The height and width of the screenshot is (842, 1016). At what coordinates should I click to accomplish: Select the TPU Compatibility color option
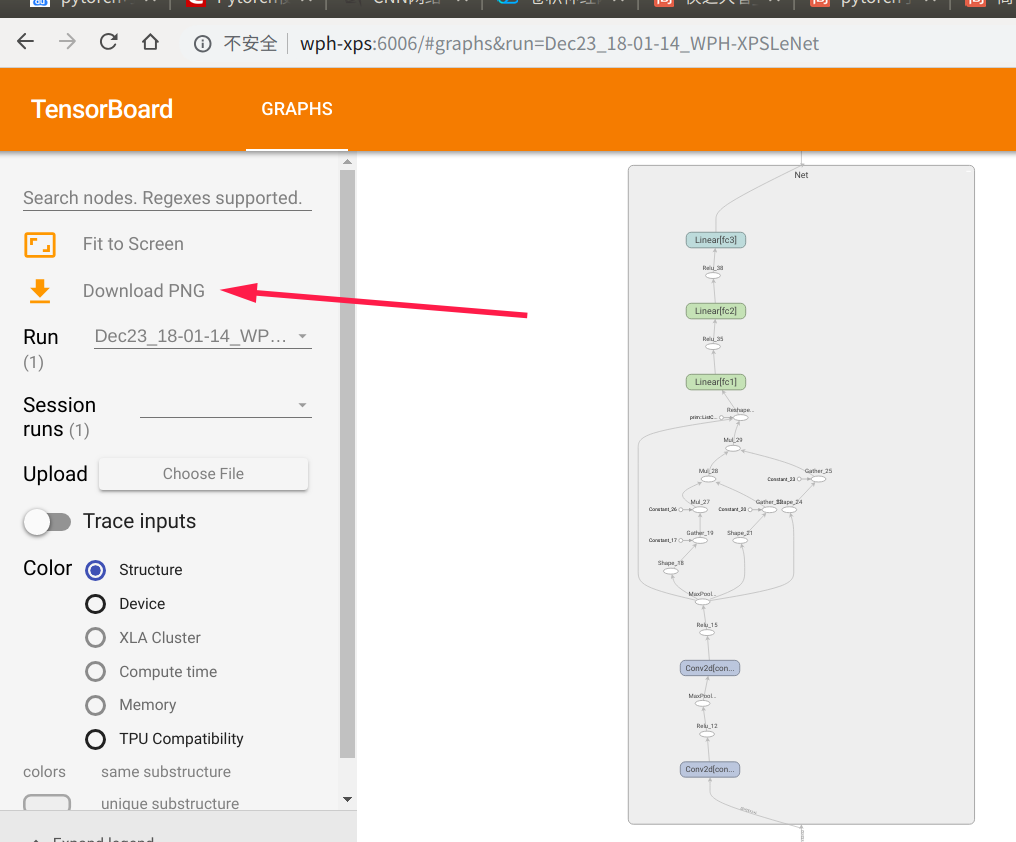coord(95,739)
